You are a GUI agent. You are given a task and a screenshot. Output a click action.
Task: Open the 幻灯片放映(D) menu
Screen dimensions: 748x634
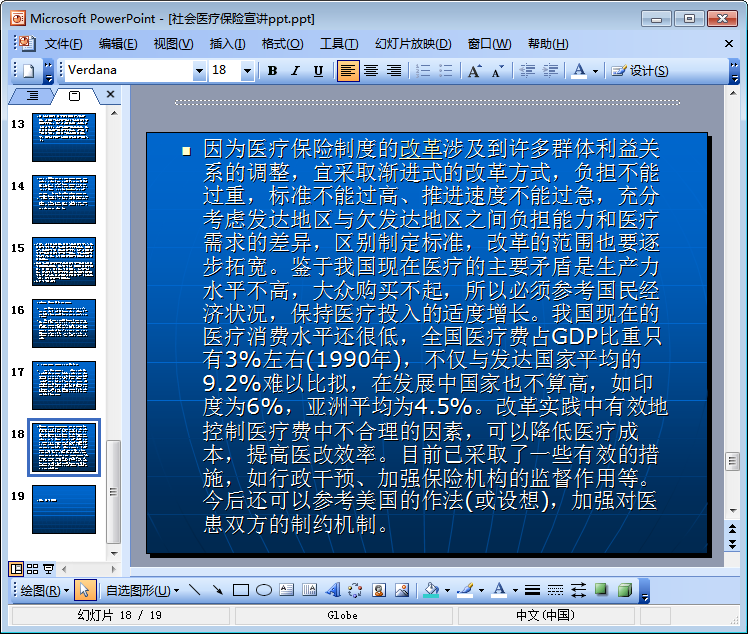tap(413, 44)
